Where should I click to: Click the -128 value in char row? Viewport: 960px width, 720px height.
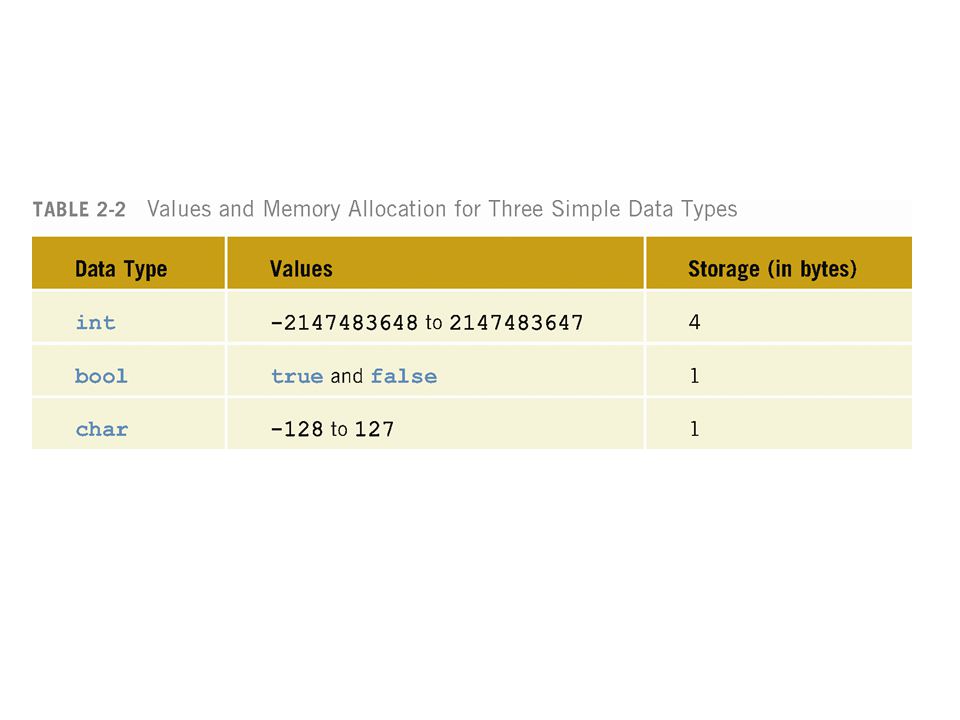point(297,429)
